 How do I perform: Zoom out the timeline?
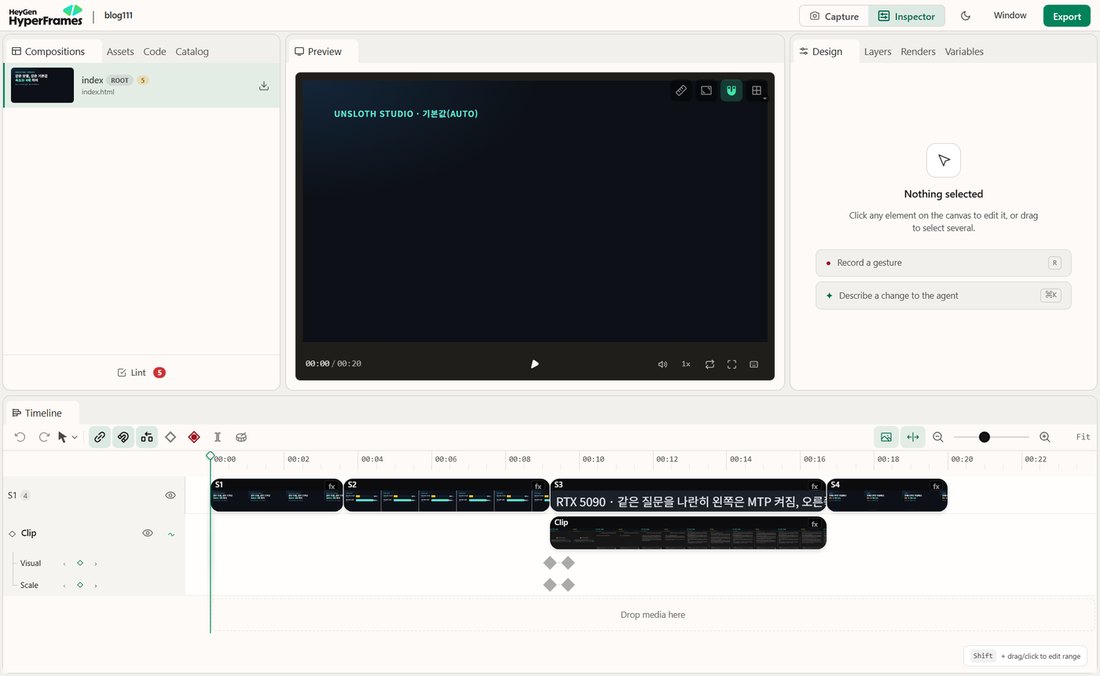(938, 437)
